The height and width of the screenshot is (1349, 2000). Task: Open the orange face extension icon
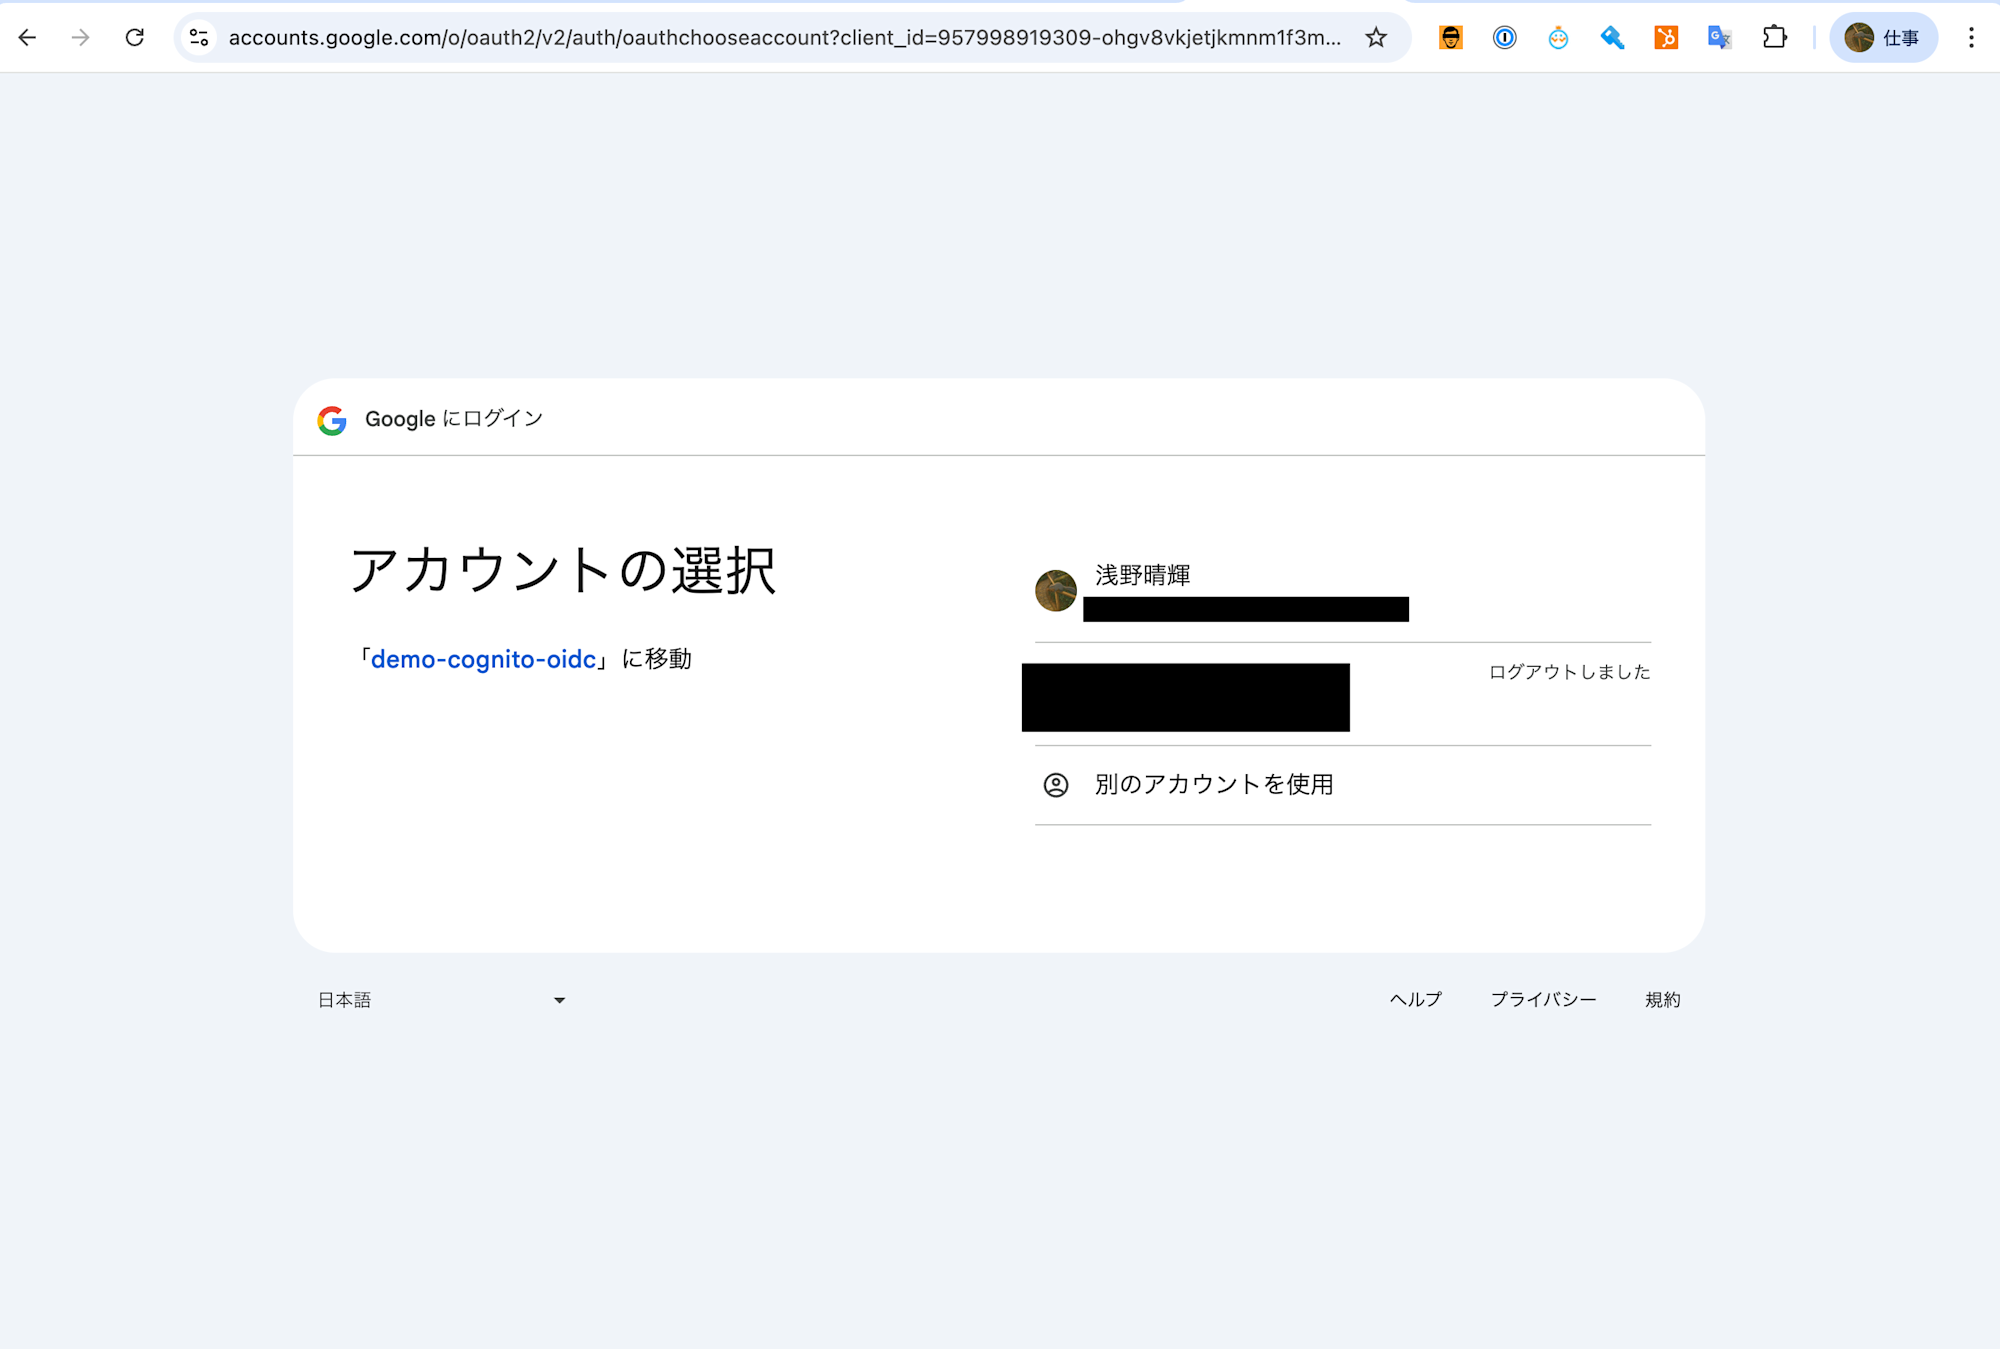click(x=1451, y=38)
